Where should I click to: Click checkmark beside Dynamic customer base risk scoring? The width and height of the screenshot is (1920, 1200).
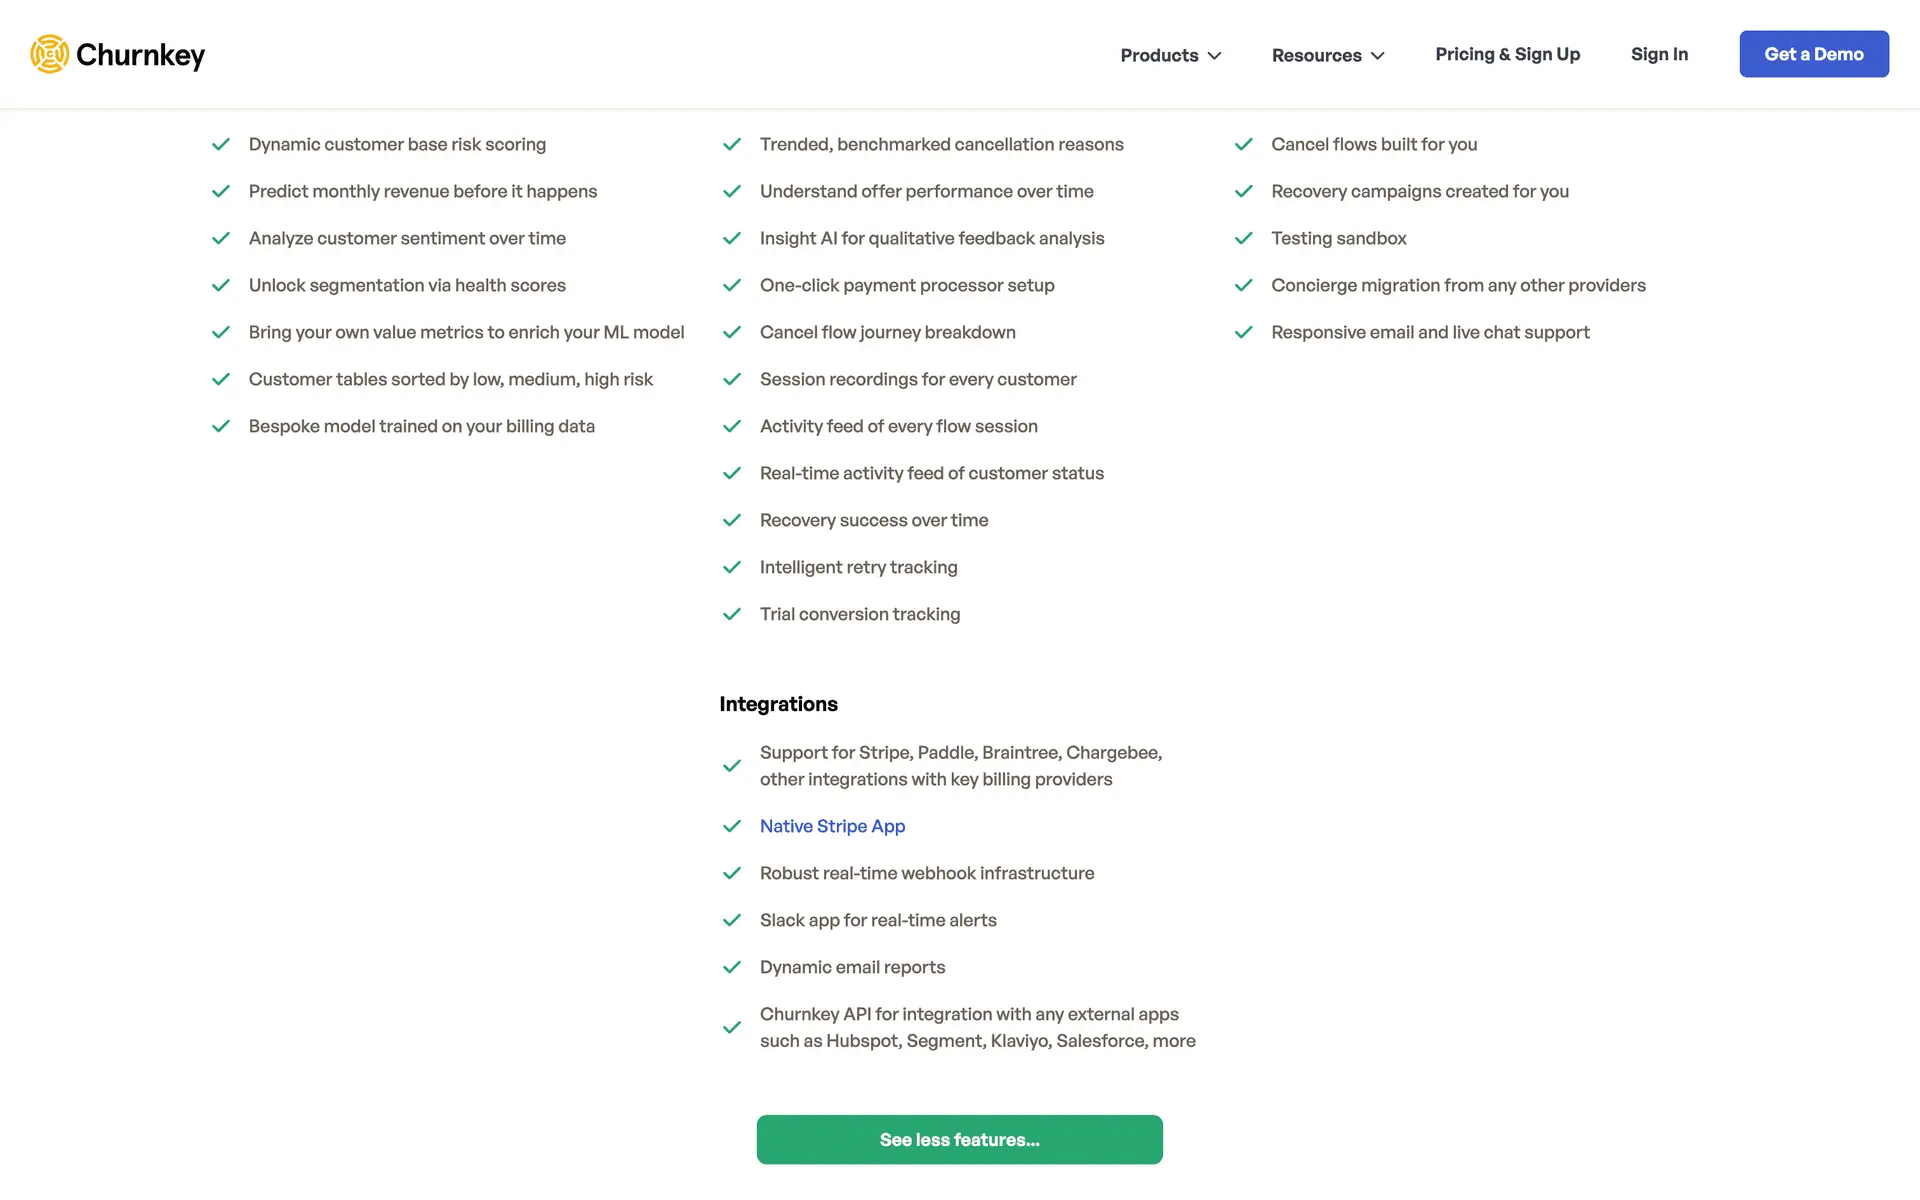tap(221, 144)
